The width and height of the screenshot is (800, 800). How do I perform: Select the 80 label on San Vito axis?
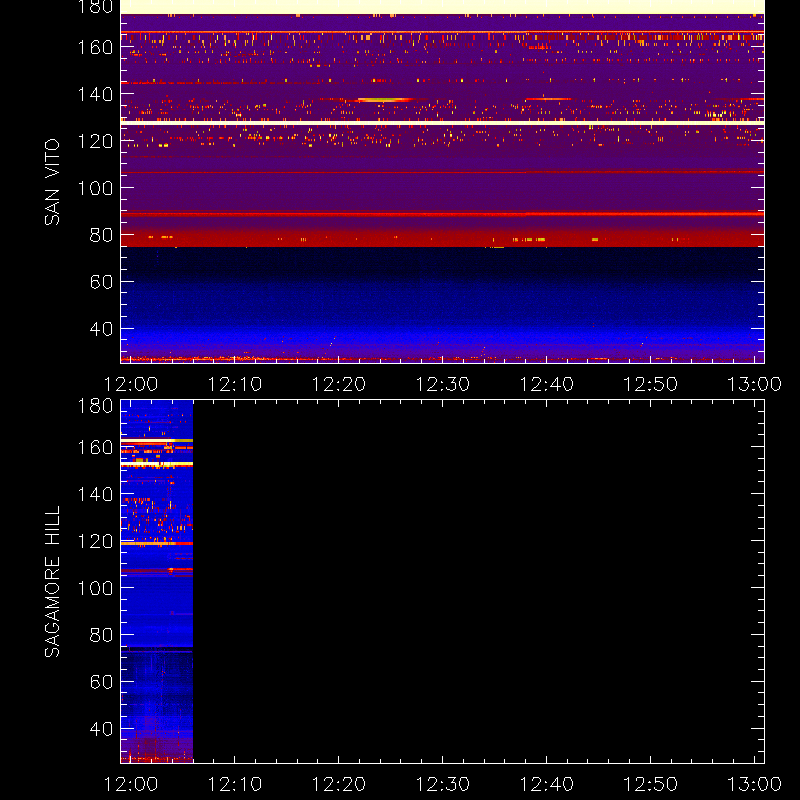click(101, 235)
